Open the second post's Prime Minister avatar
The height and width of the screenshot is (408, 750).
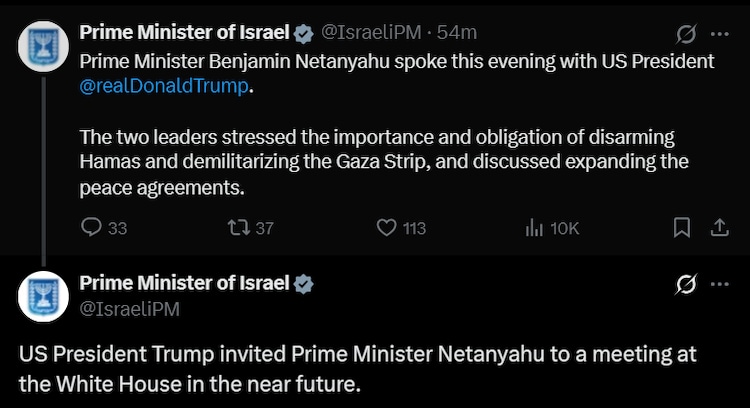(x=43, y=296)
